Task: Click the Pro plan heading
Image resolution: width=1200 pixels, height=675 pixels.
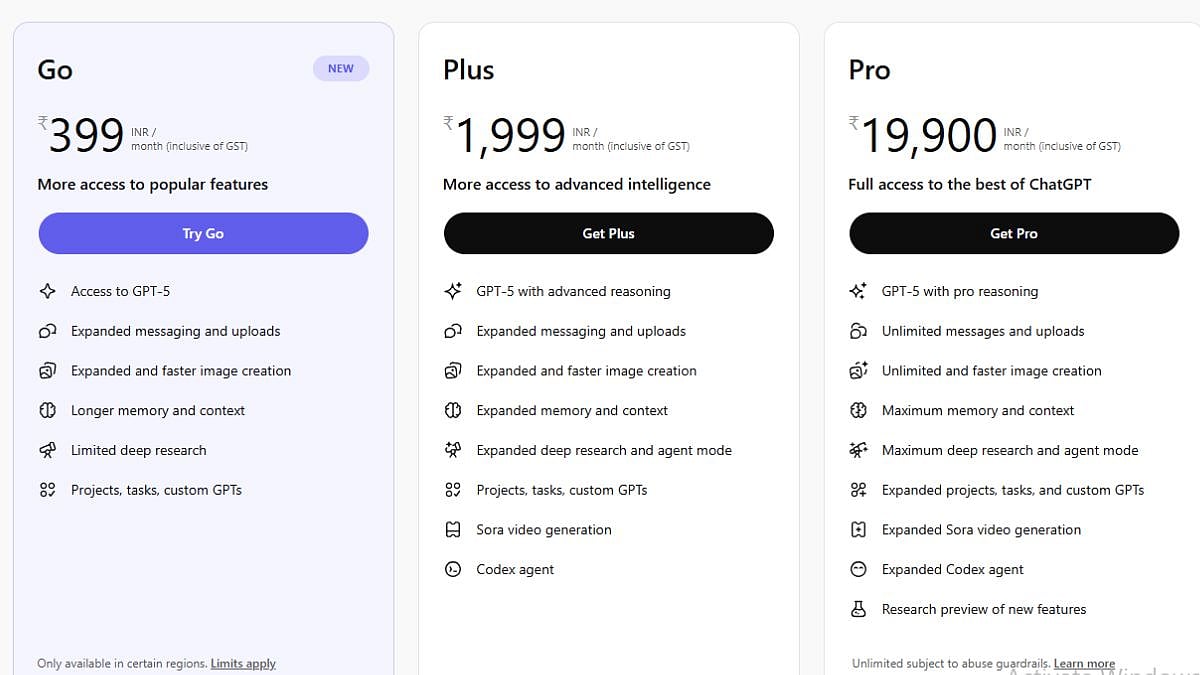Action: click(869, 70)
